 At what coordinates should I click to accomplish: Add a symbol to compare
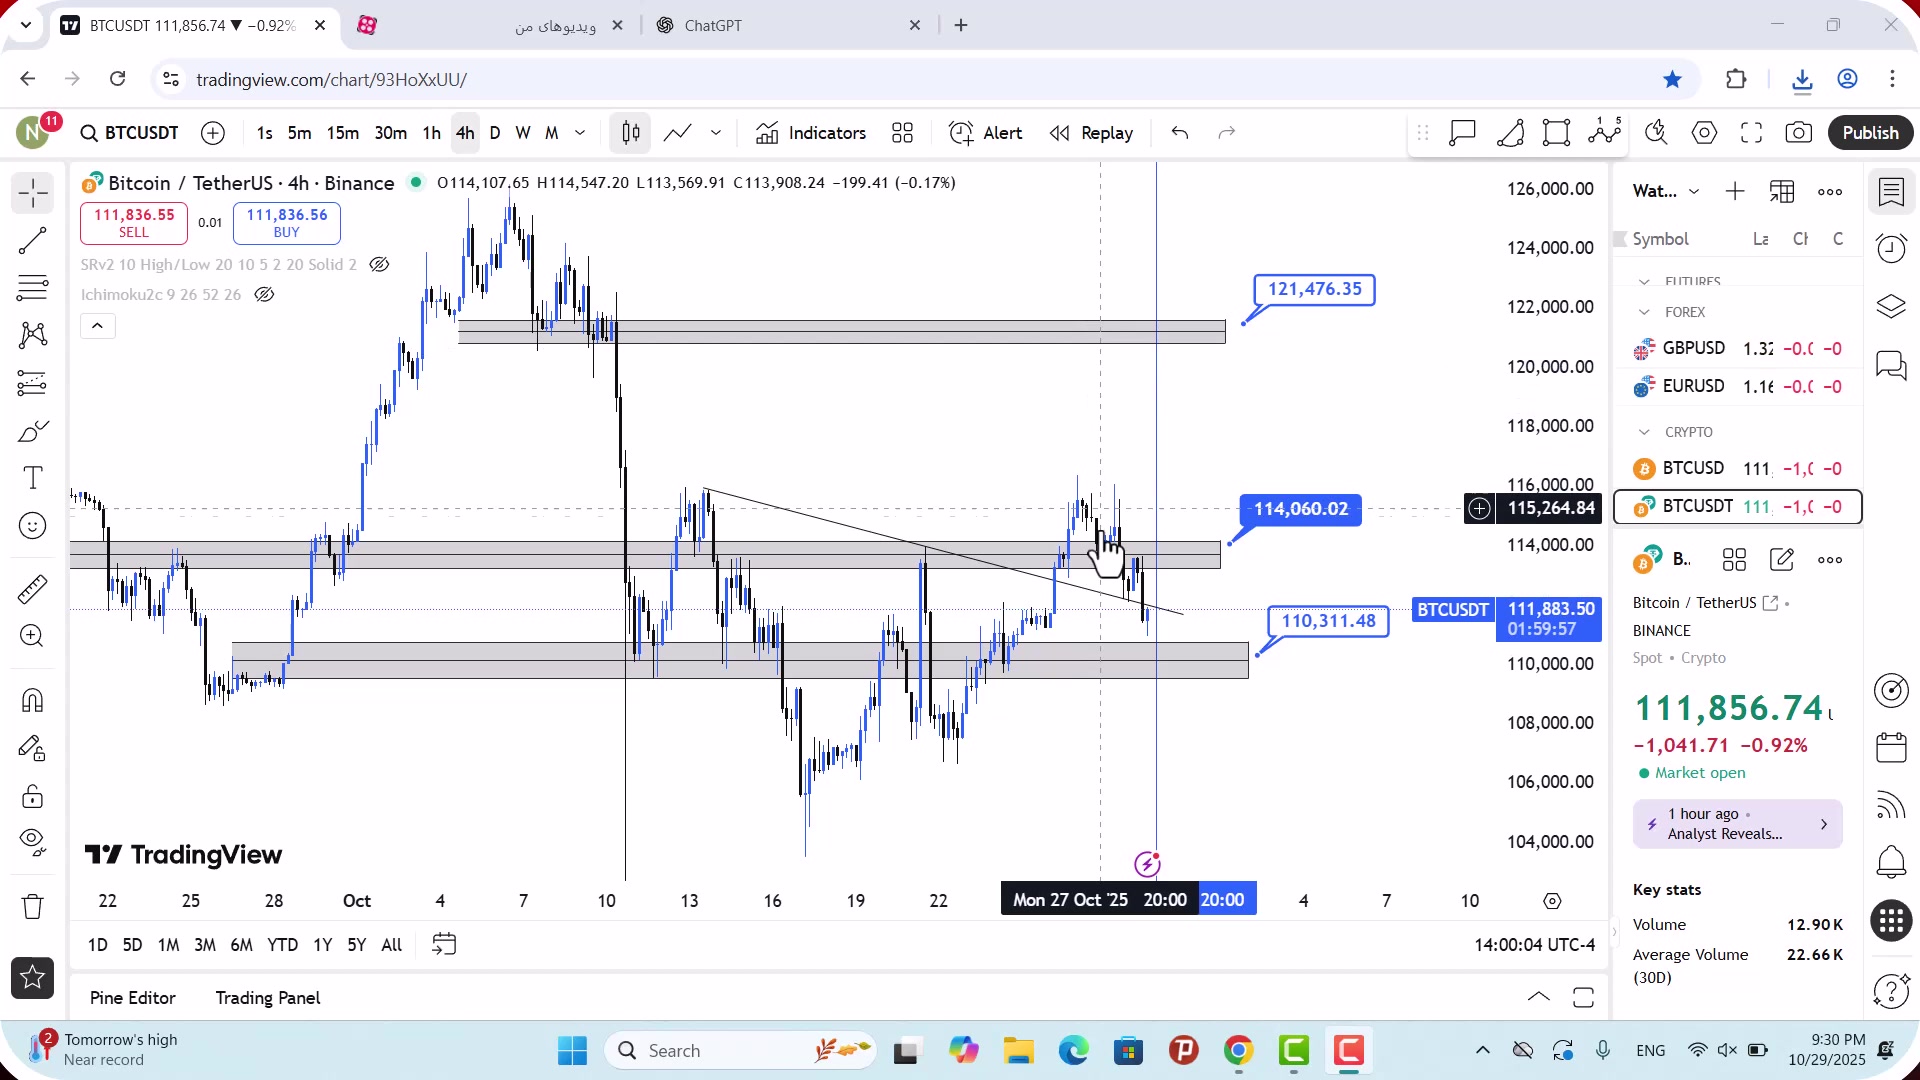click(213, 133)
